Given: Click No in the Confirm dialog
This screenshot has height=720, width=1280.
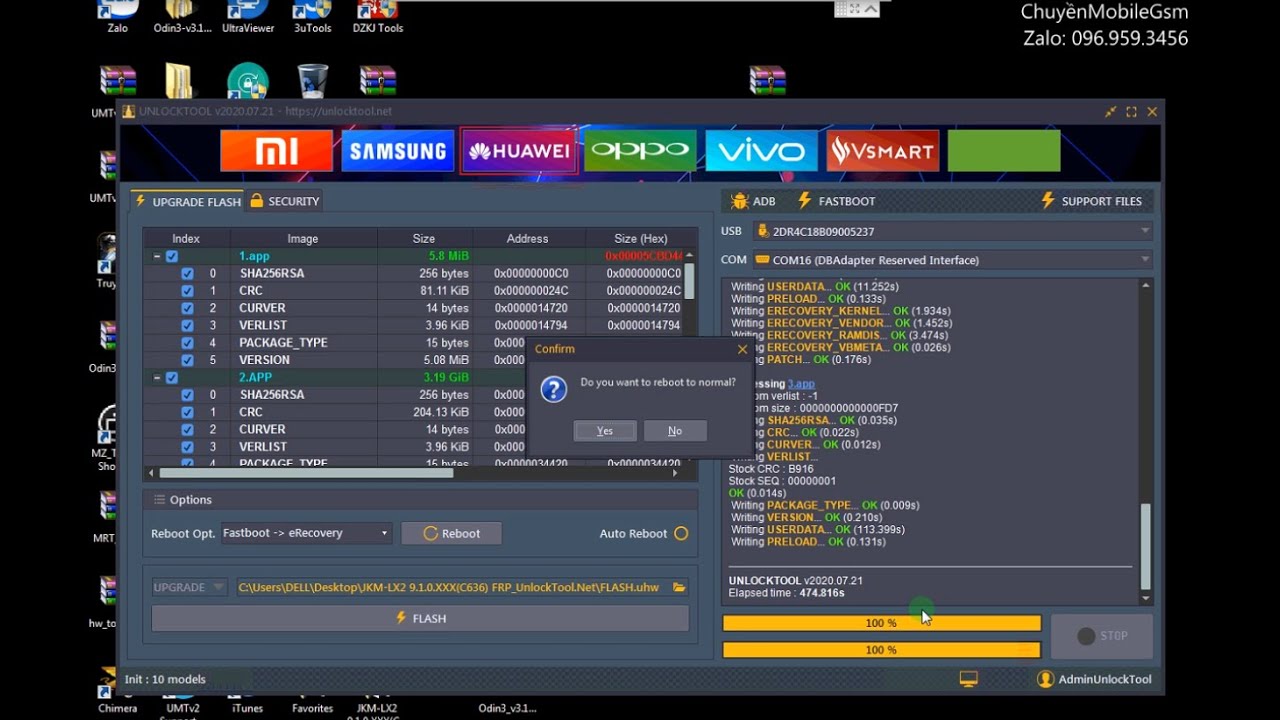Looking at the screenshot, I should coord(675,431).
